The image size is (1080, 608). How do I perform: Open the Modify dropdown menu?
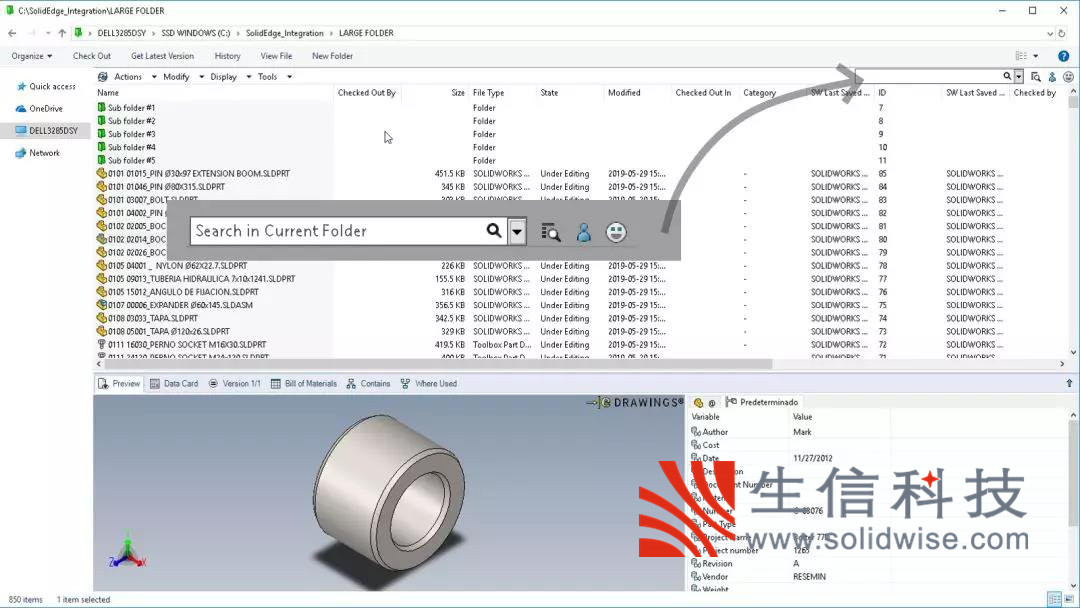tap(183, 76)
